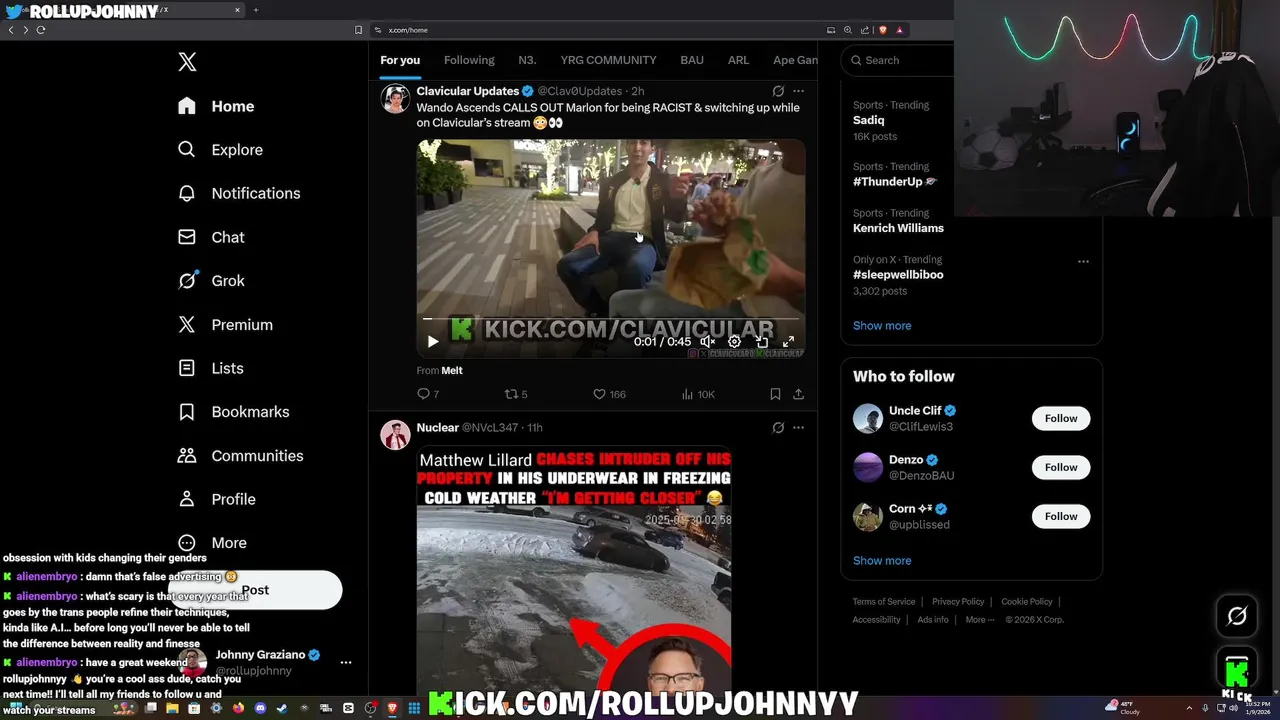Switch to the N3. tab
1280x720 pixels.
pyautogui.click(x=527, y=60)
